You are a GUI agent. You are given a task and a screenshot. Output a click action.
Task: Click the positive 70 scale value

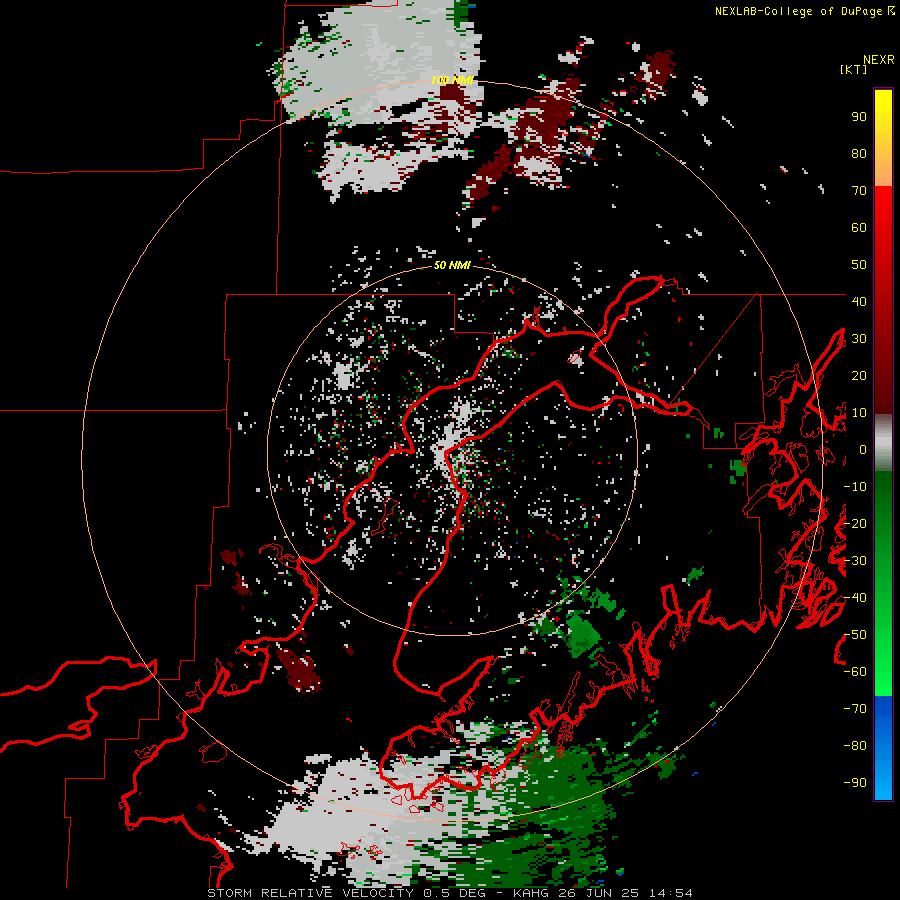859,191
